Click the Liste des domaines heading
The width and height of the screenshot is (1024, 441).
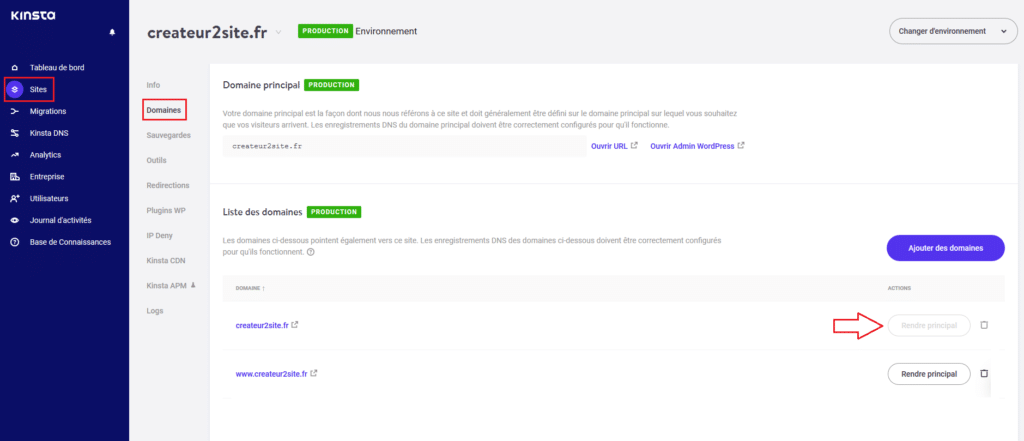click(263, 212)
